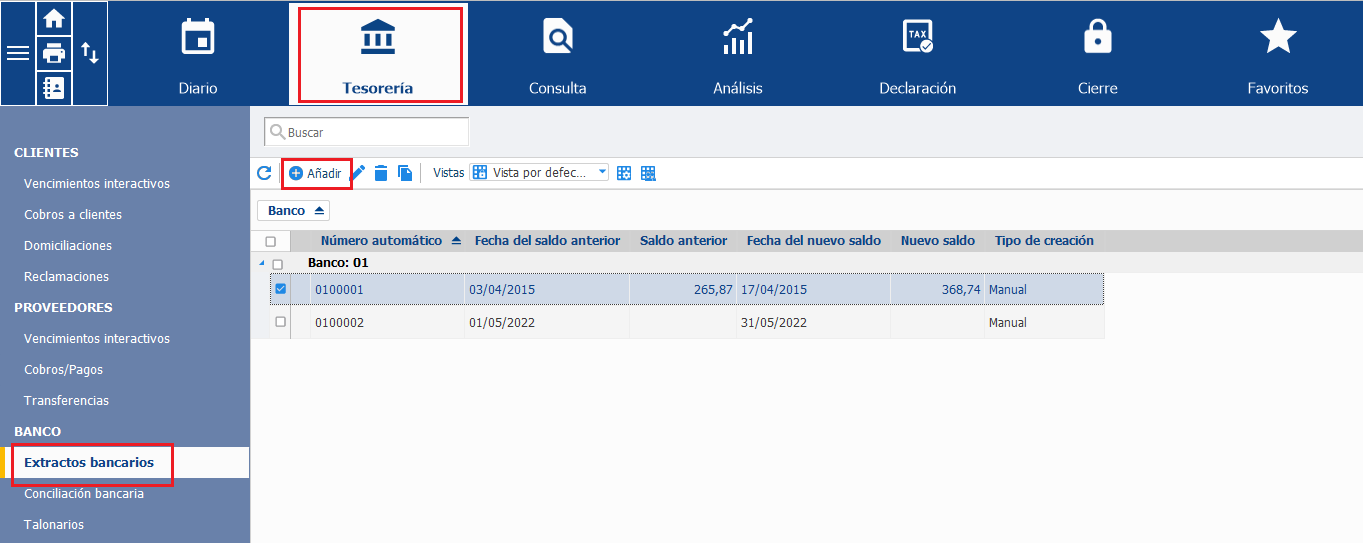Click the Banco grouping chip
Image resolution: width=1363 pixels, height=543 pixels.
[x=294, y=211]
